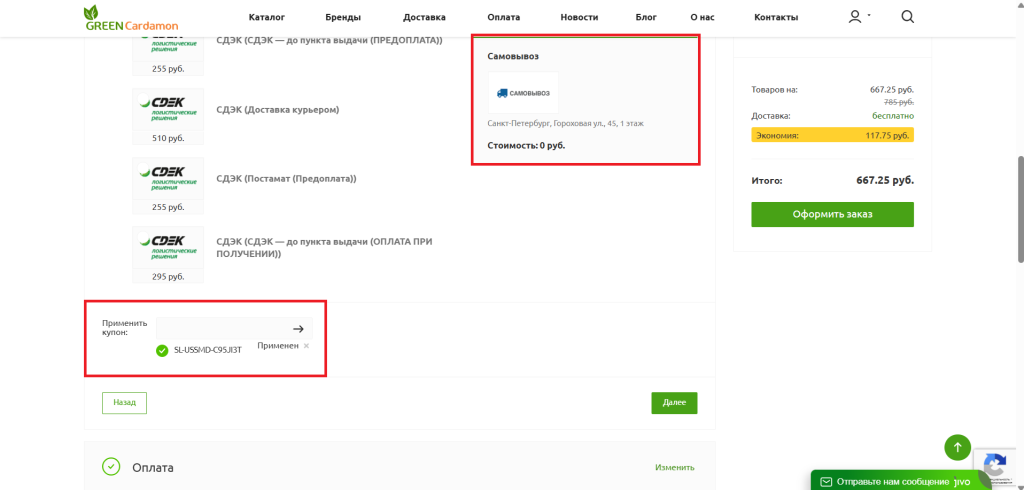The image size is (1024, 490).
Task: Open the user account icon
Action: coord(855,18)
